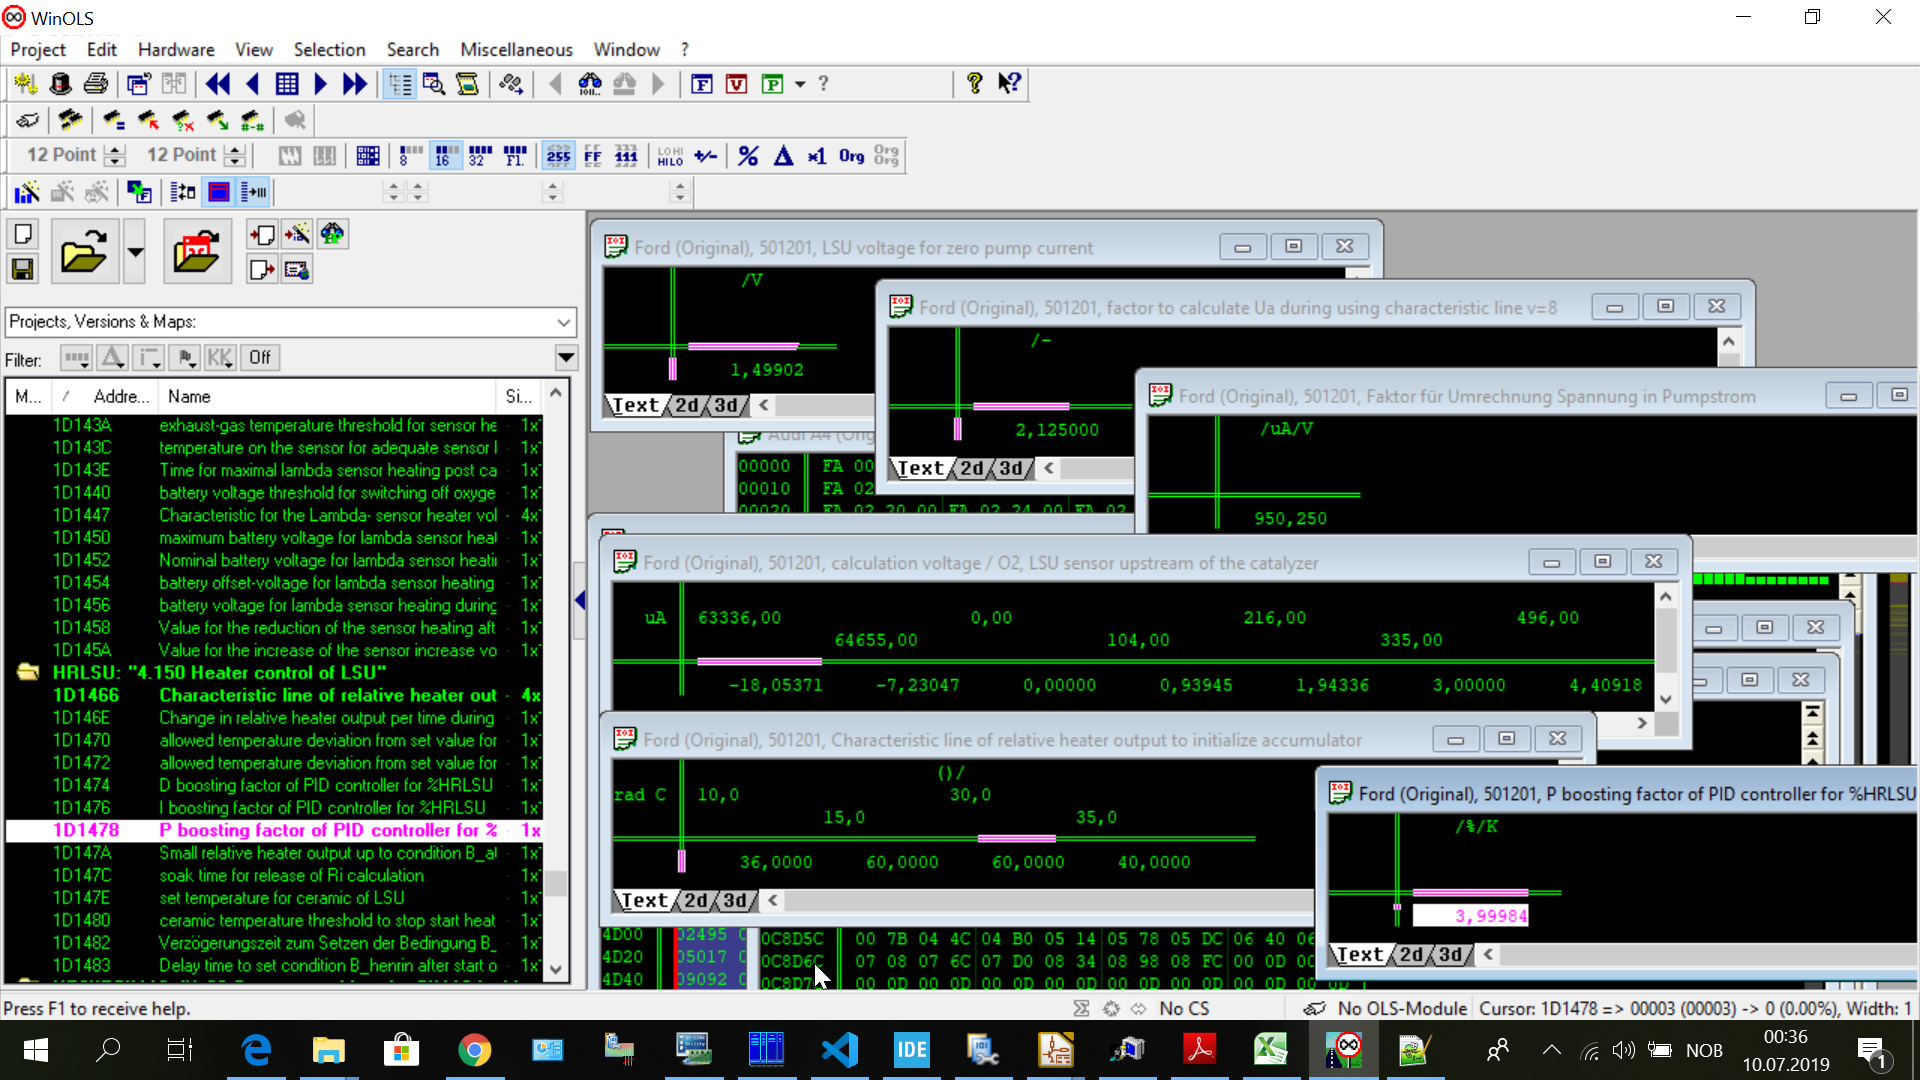Viewport: 1920px width, 1080px height.
Task: Click the floppy disk save icon
Action: (x=23, y=269)
